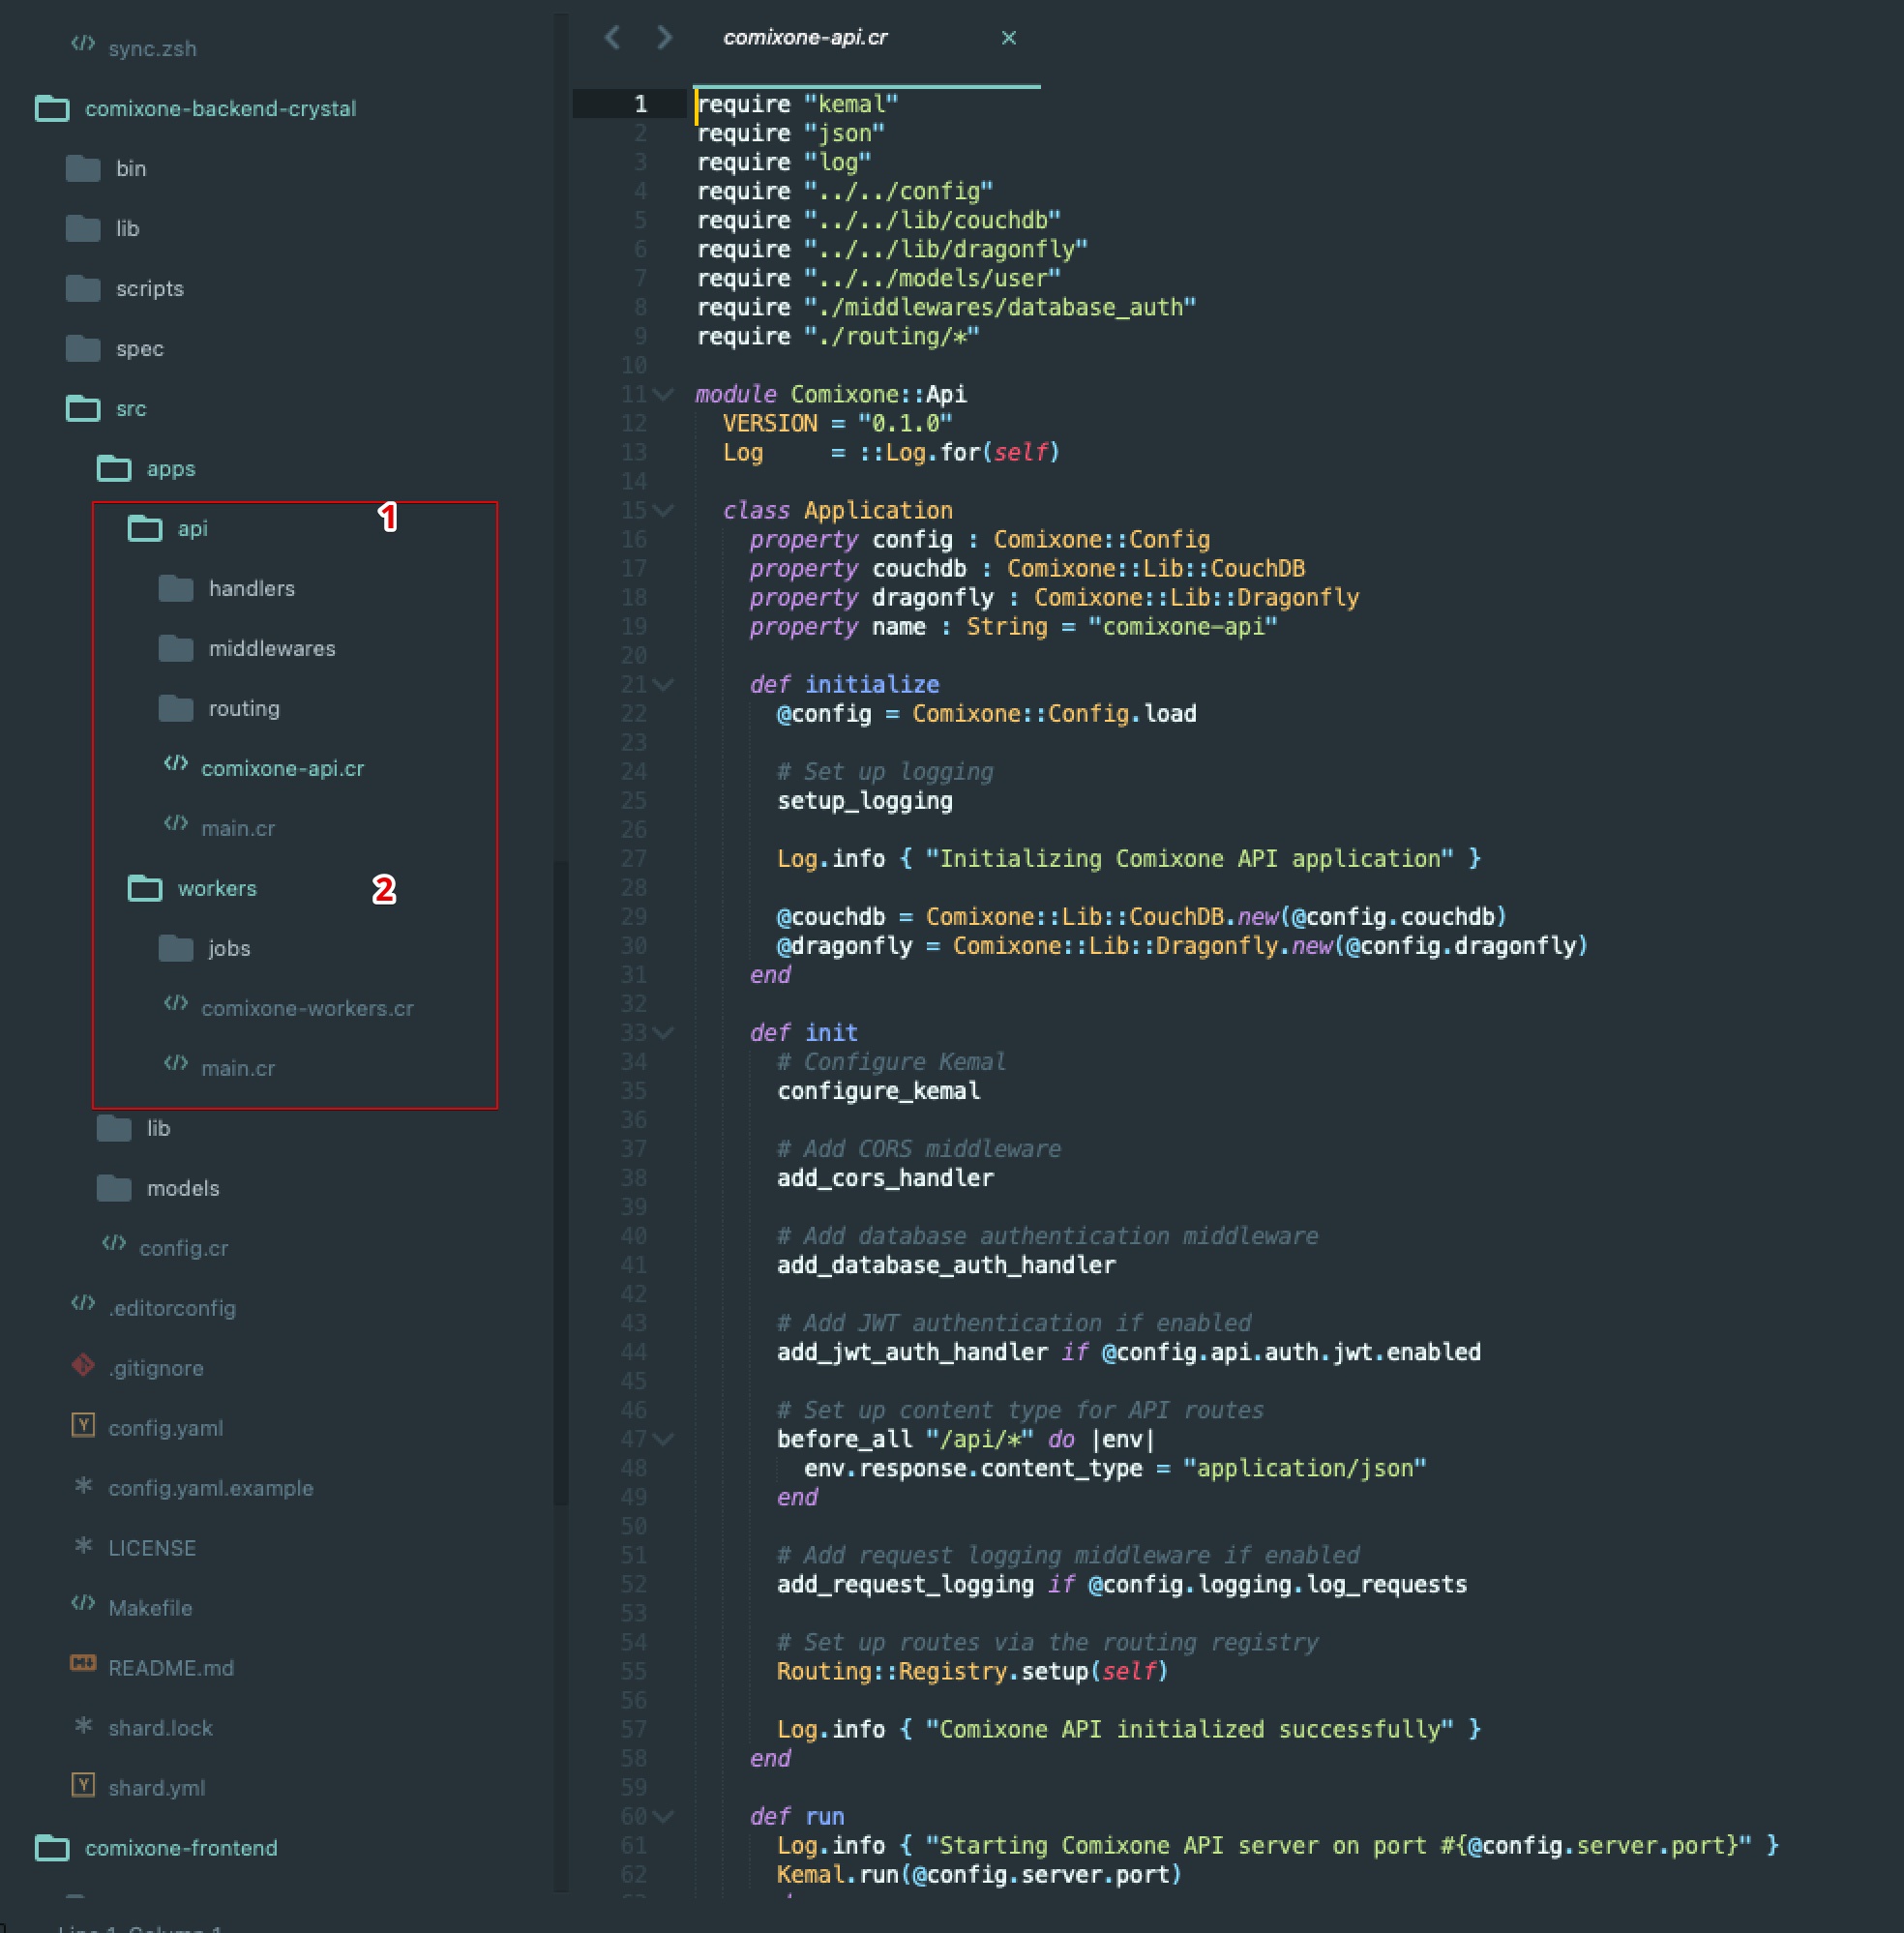
Task: Click 'property couchdb' line text
Action: pos(1028,569)
